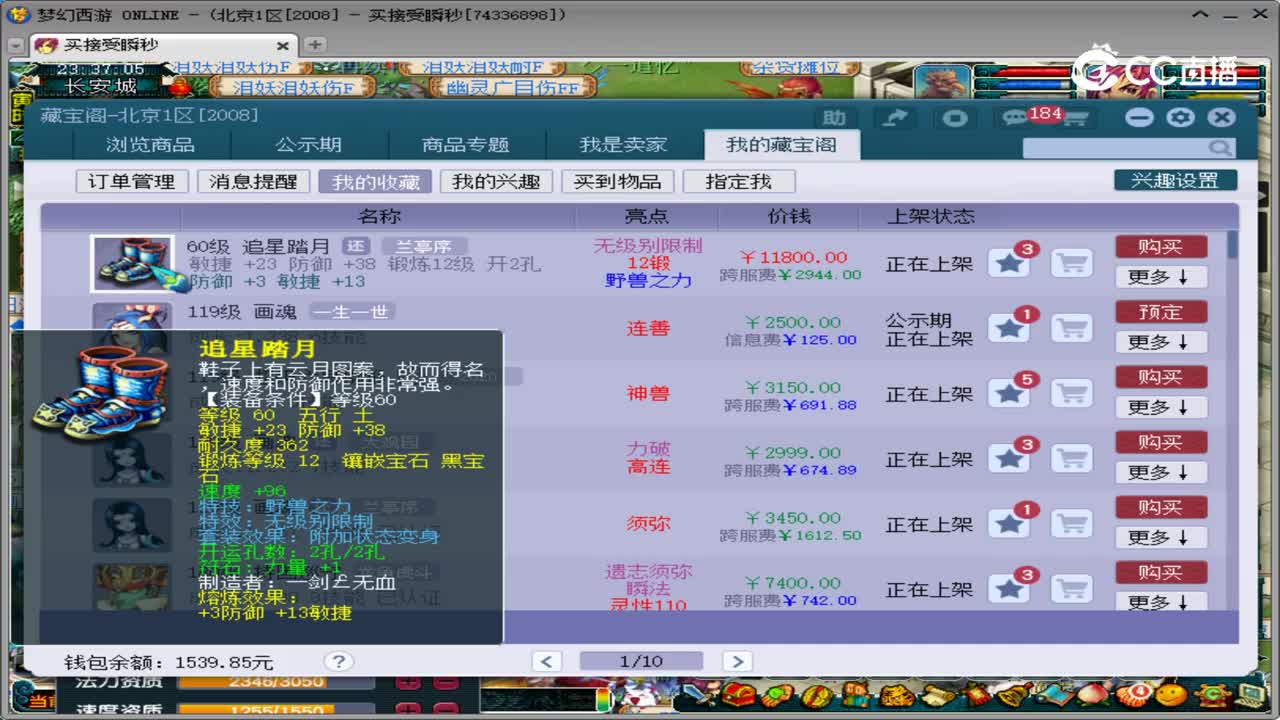Close the 买接受瞬秒 tab
1280x720 pixels.
pos(282,46)
